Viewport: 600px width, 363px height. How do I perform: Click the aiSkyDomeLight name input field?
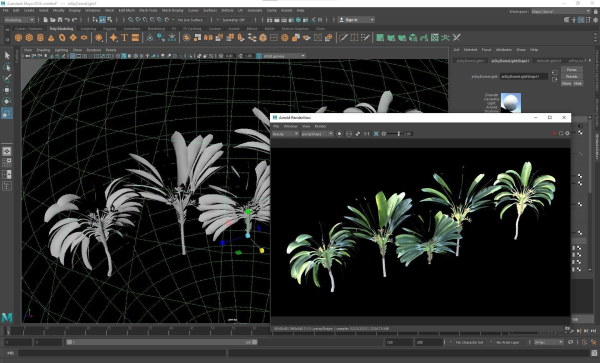point(524,77)
